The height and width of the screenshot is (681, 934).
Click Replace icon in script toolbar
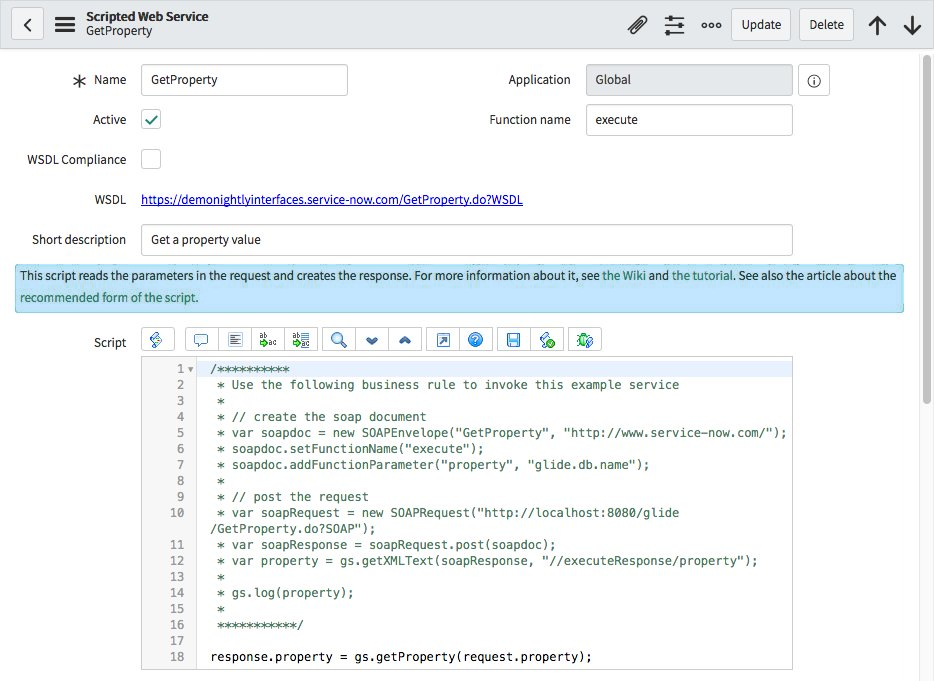point(268,340)
